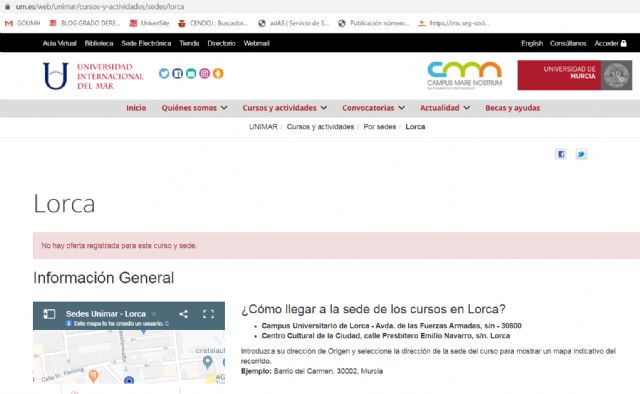The height and width of the screenshot is (394, 640).
Task: Open Biblioteca link in top bar
Action: (99, 43)
